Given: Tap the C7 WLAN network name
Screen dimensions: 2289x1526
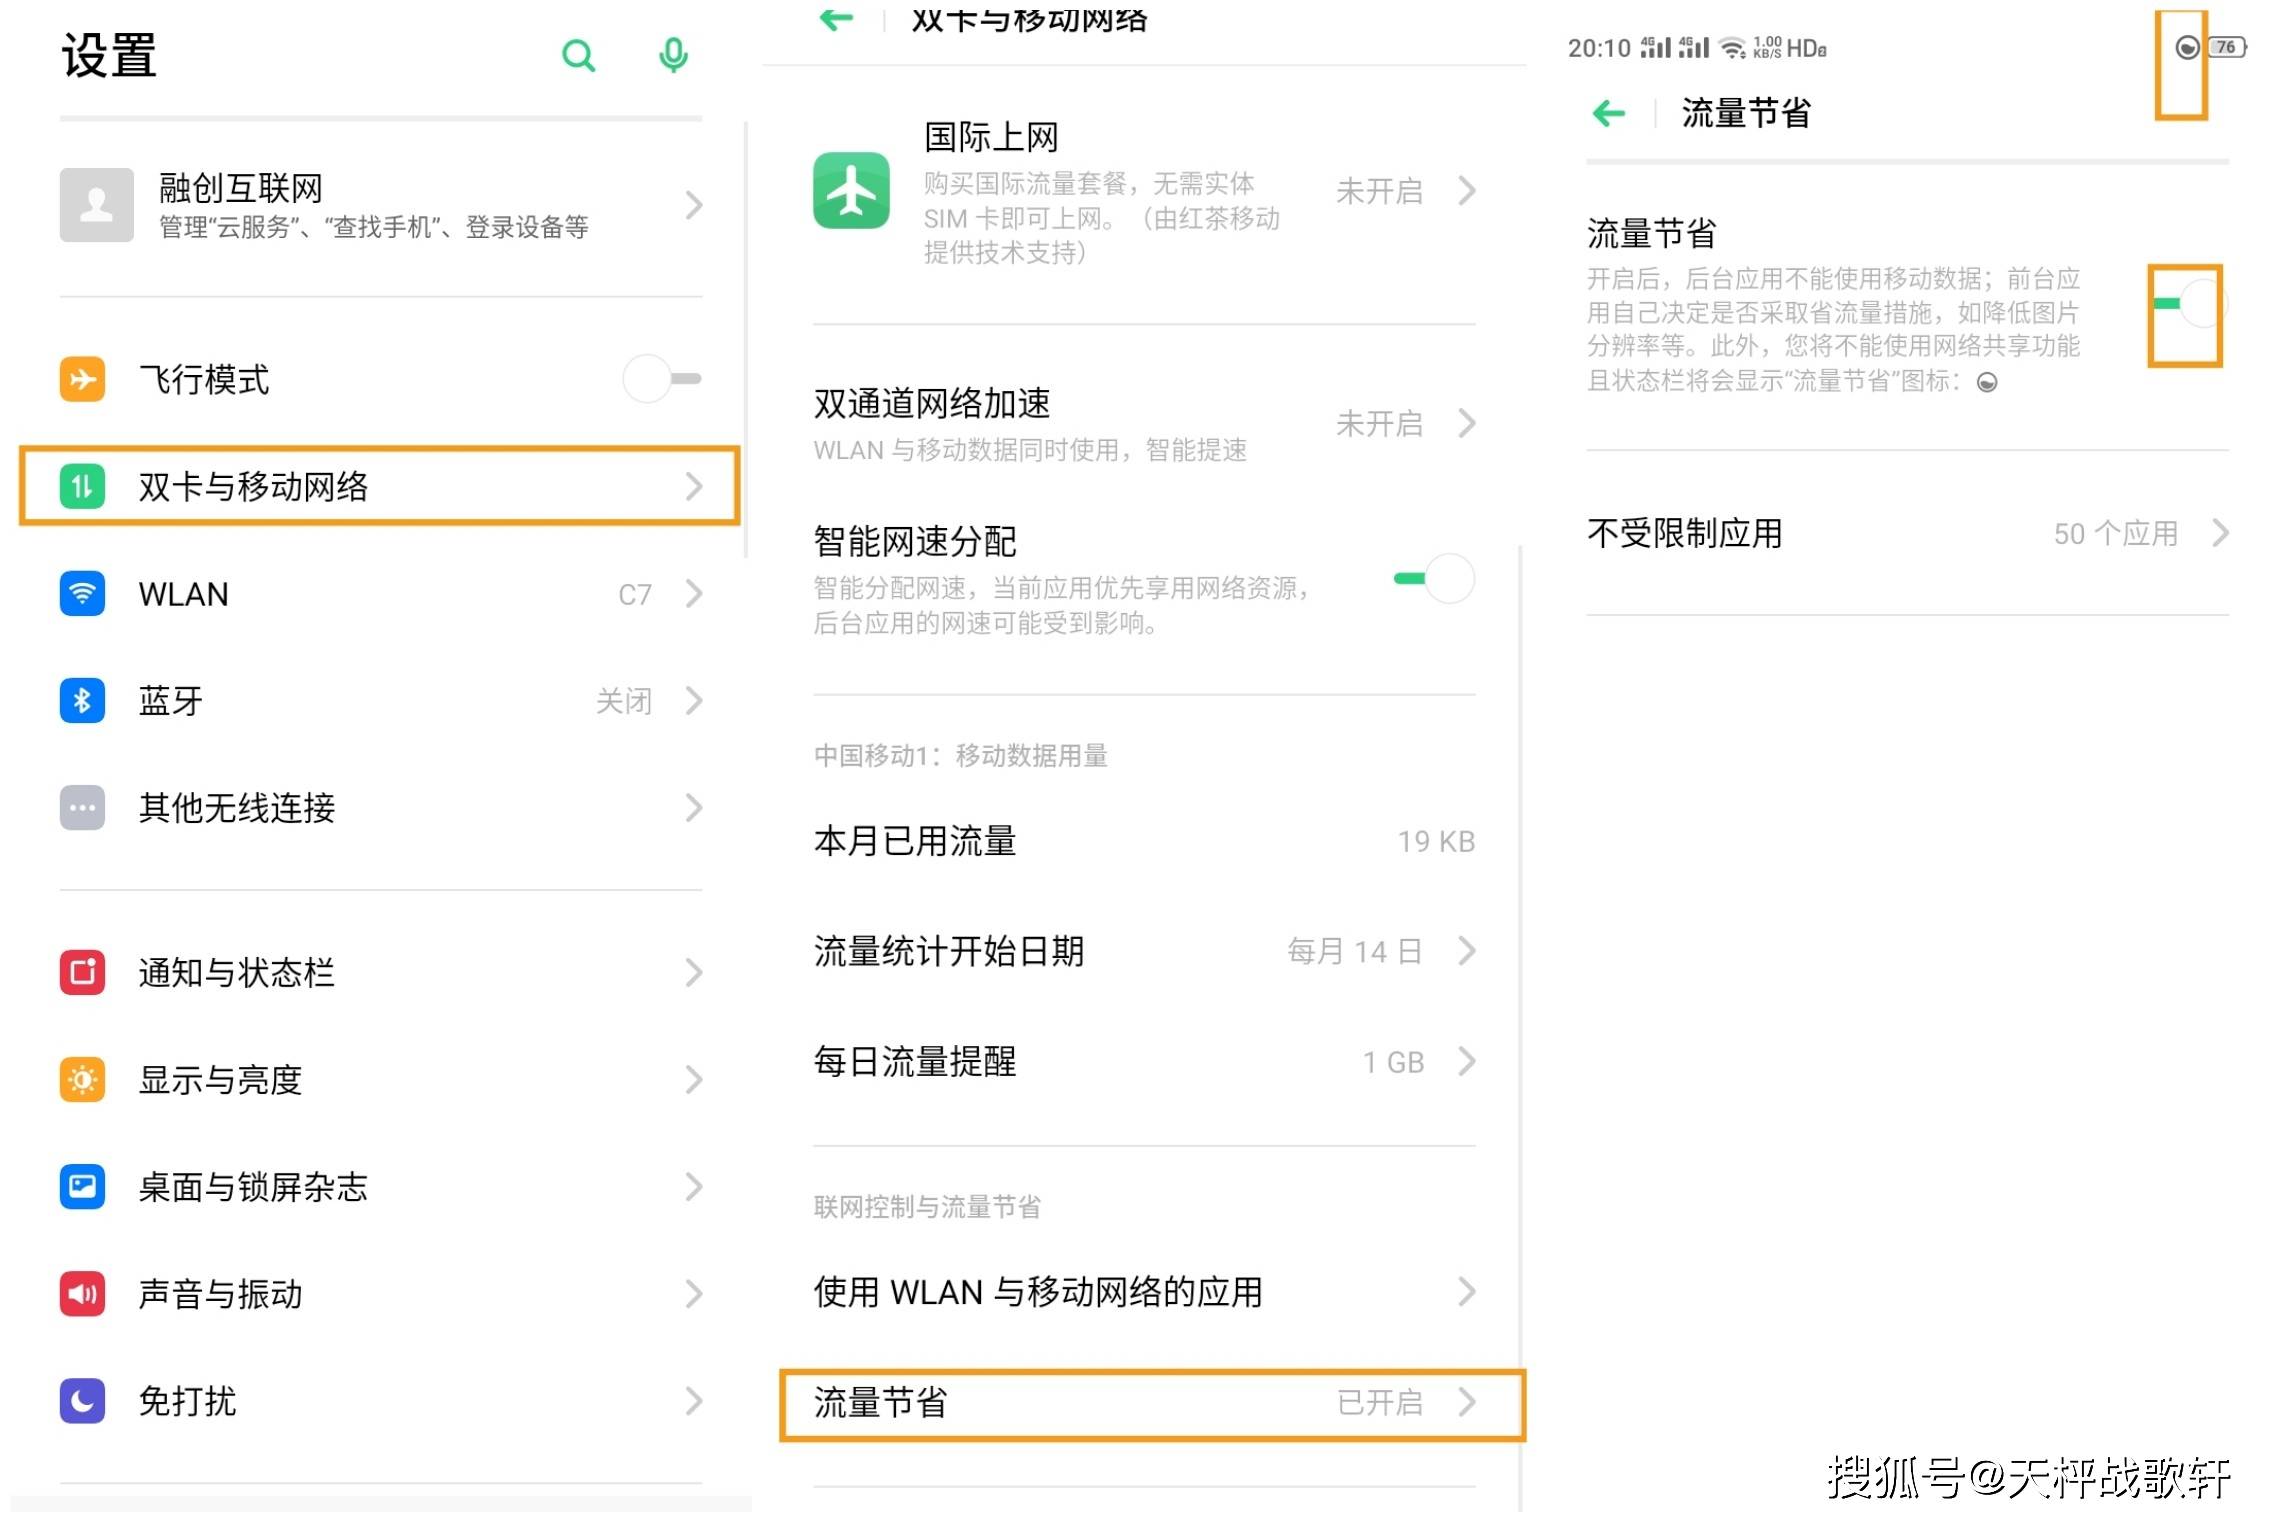Looking at the screenshot, I should tap(634, 595).
